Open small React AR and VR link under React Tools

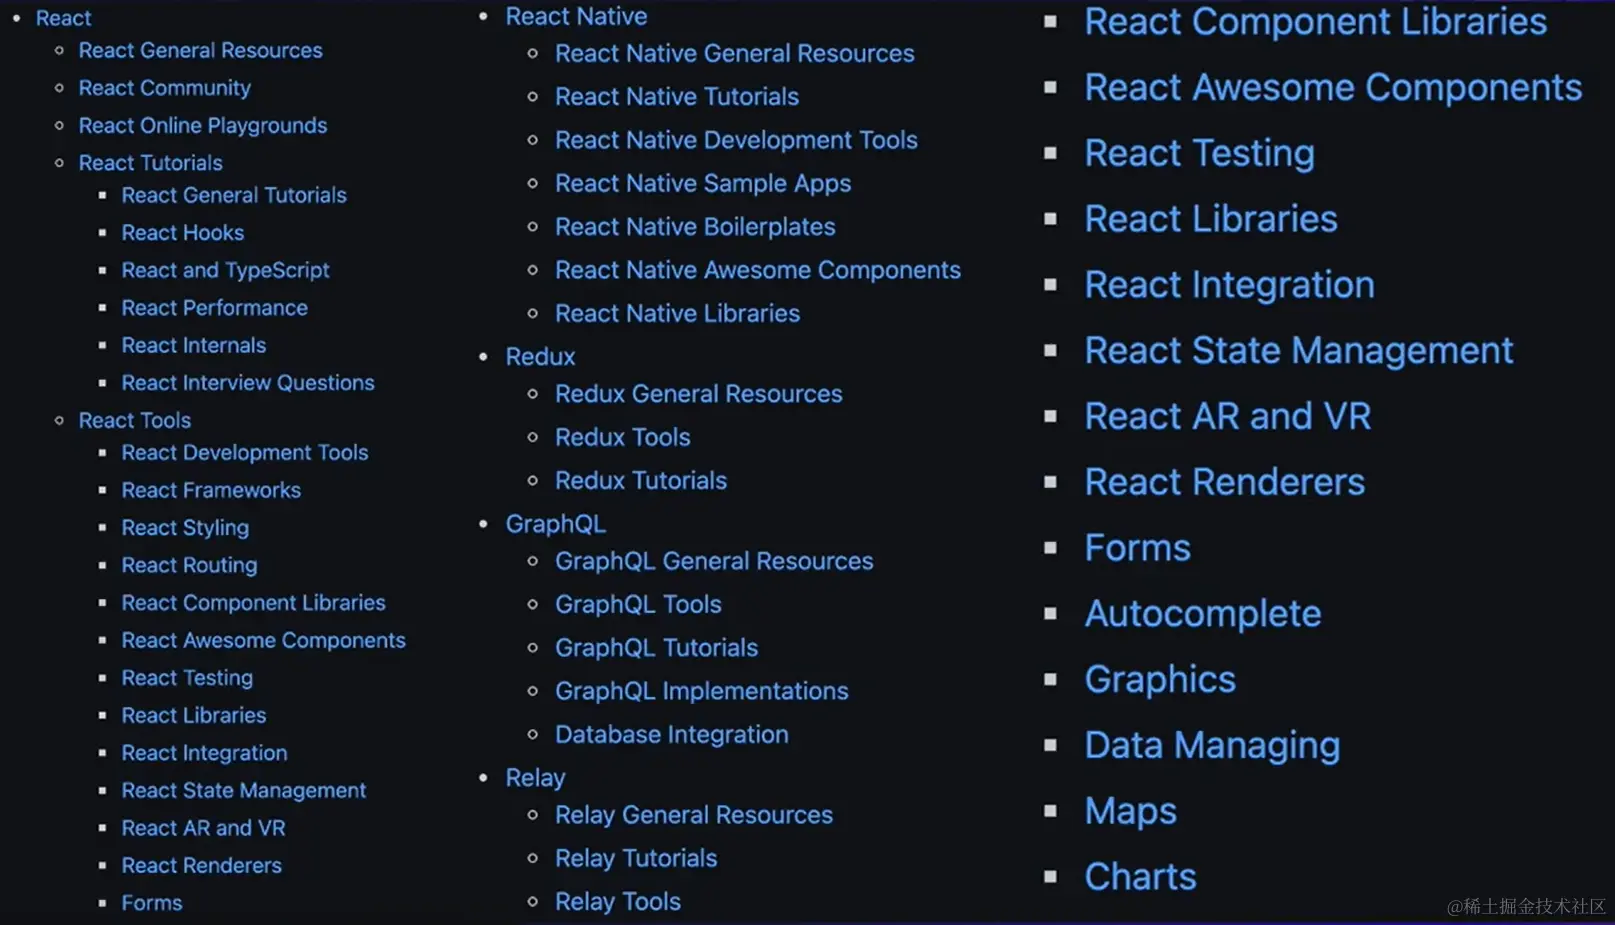point(203,828)
